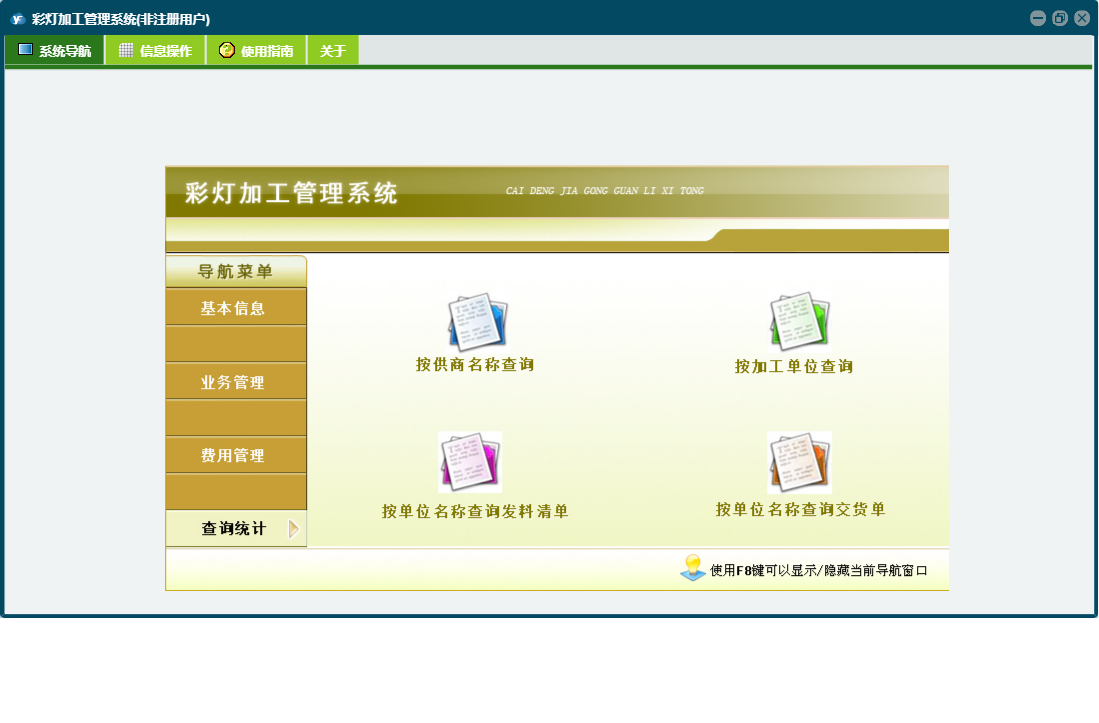
Task: Click the light bulb tip icon
Action: tap(692, 567)
